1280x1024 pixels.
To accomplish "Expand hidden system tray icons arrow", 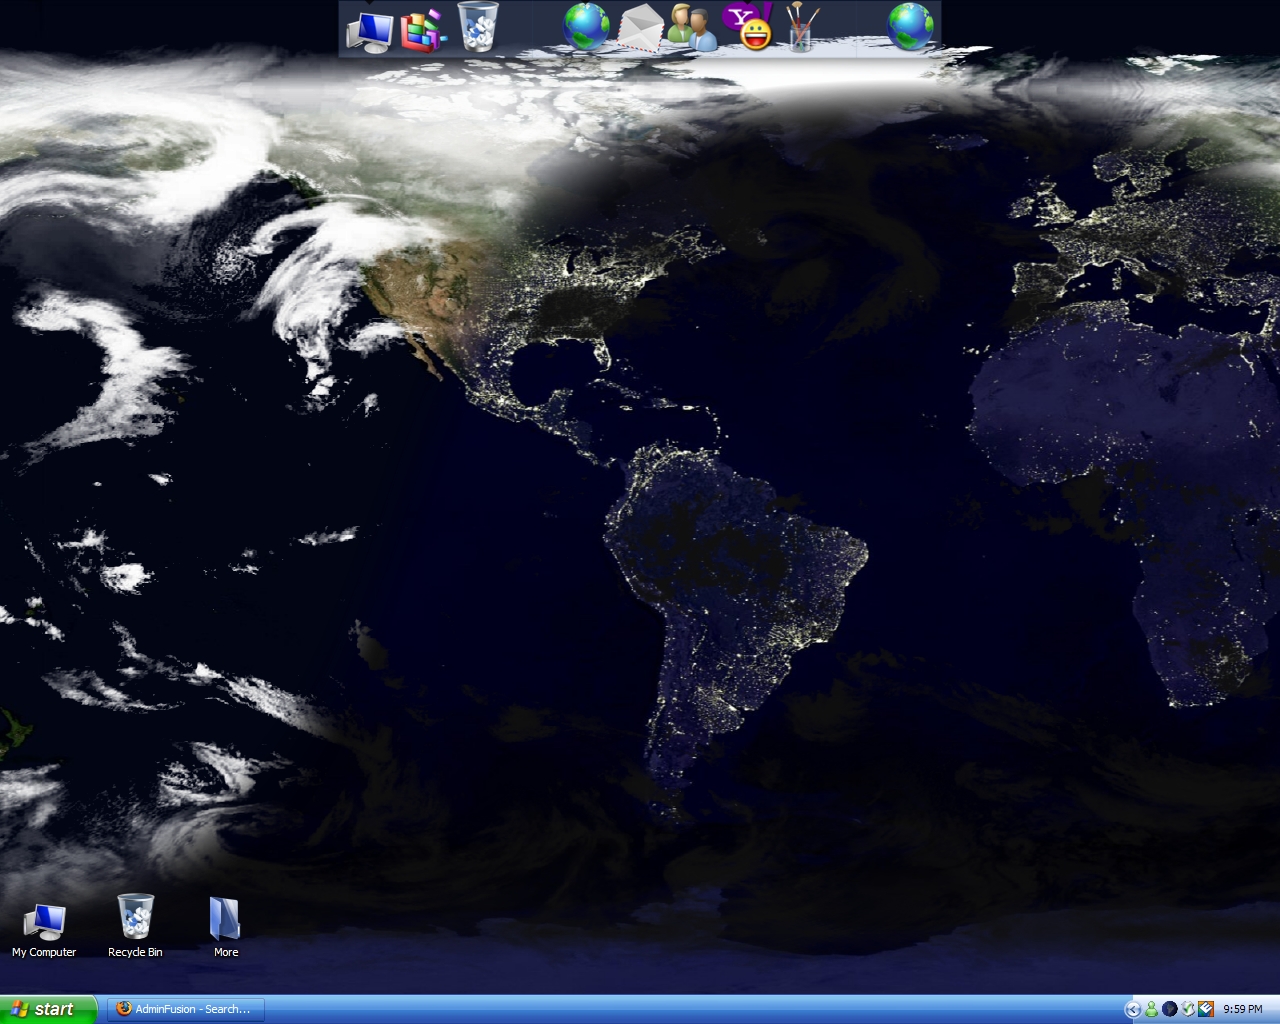I will tap(1133, 1009).
